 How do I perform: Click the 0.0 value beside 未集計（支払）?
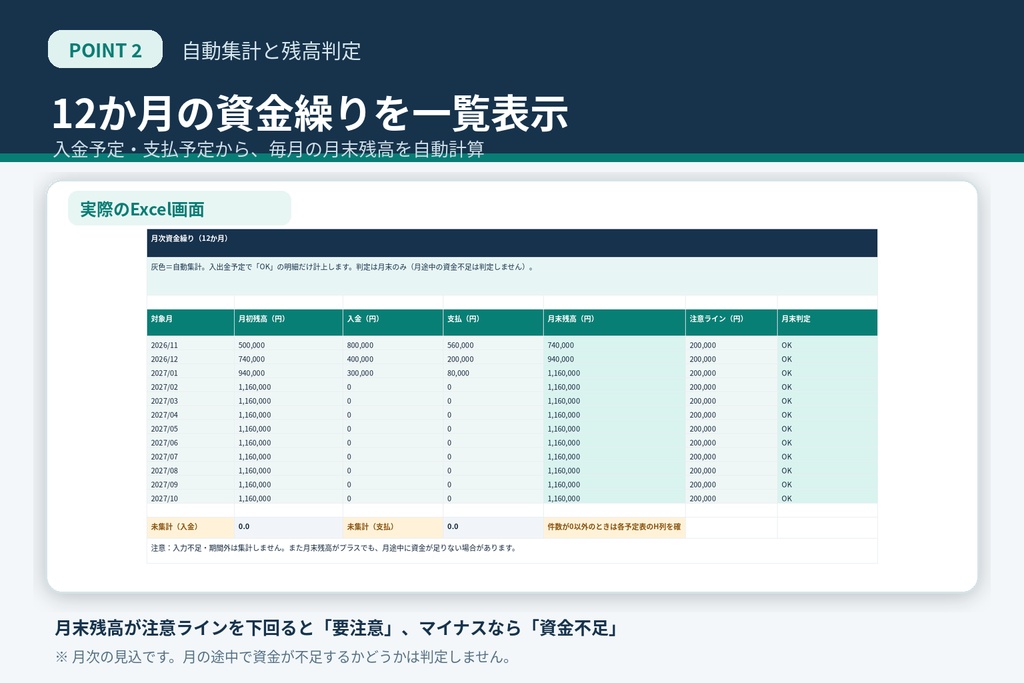pyautogui.click(x=493, y=527)
